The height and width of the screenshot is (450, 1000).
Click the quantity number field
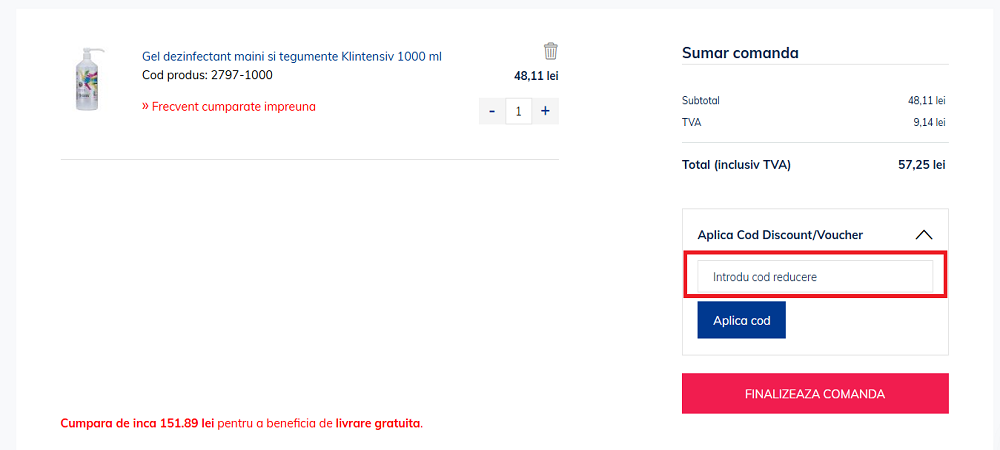[518, 110]
